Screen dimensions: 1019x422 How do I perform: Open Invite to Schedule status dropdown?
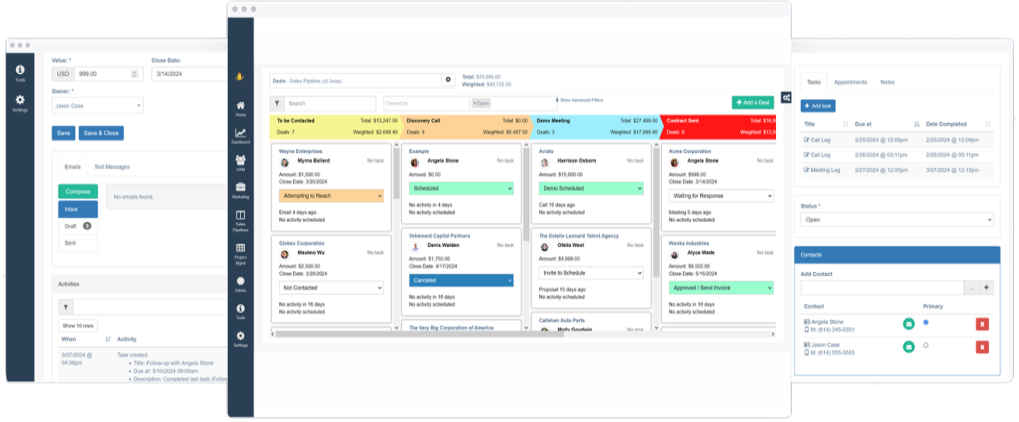(591, 273)
